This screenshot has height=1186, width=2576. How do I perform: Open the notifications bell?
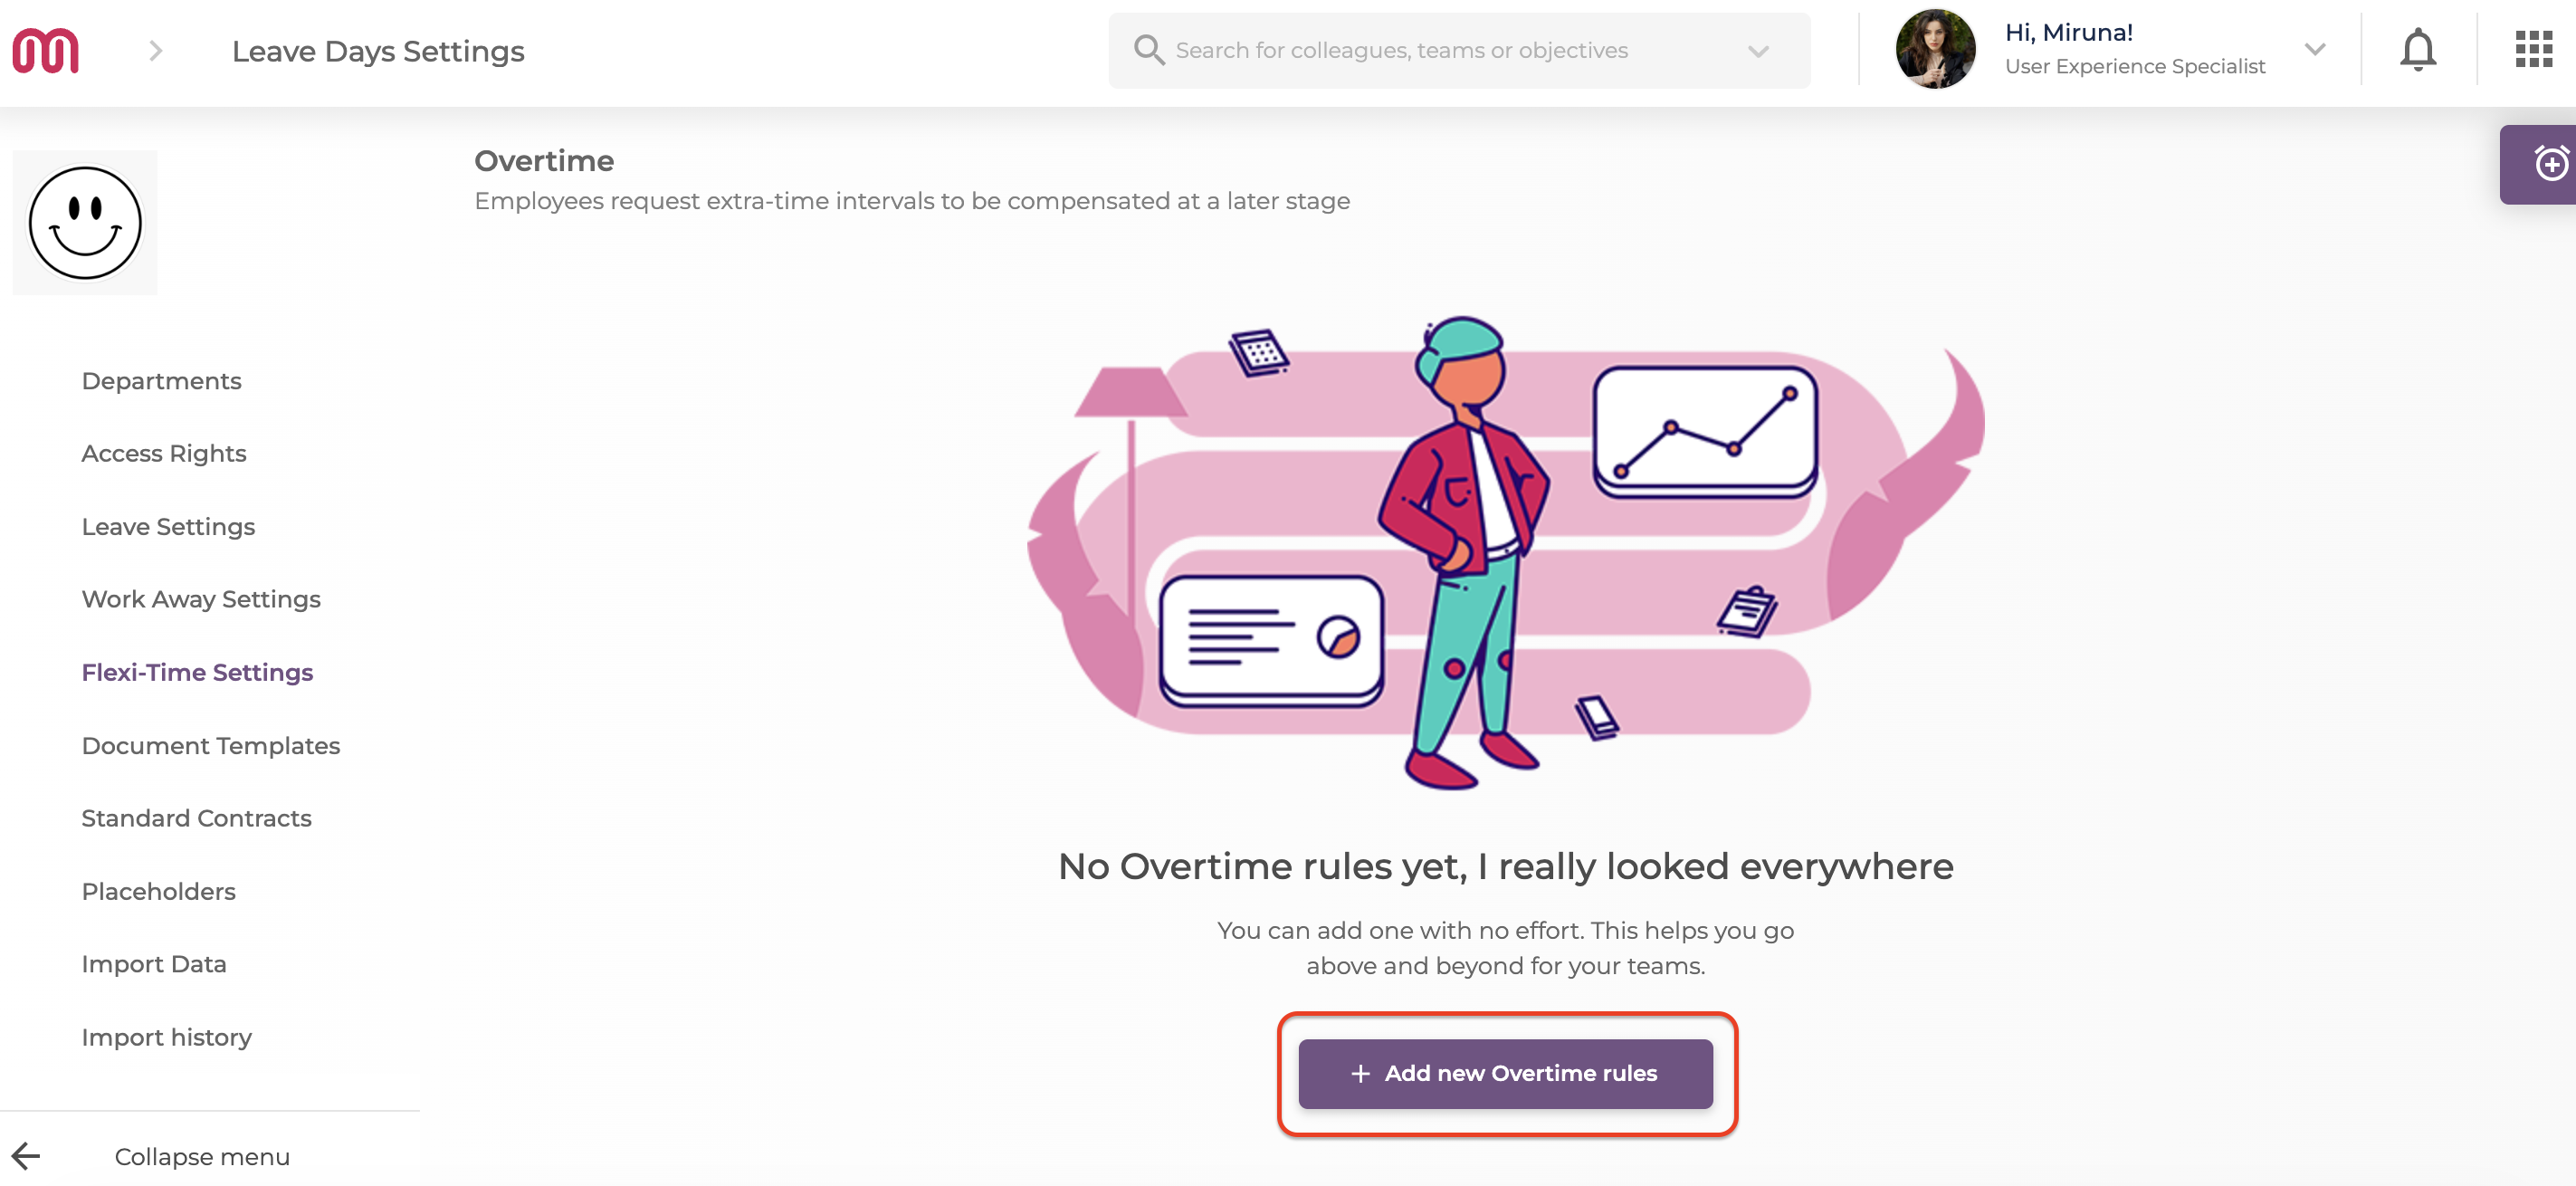tap(2417, 50)
